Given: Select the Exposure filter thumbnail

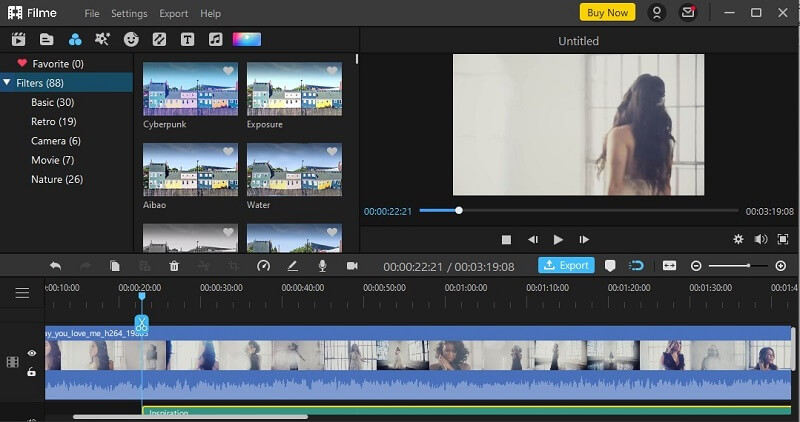Looking at the screenshot, I should (294, 89).
